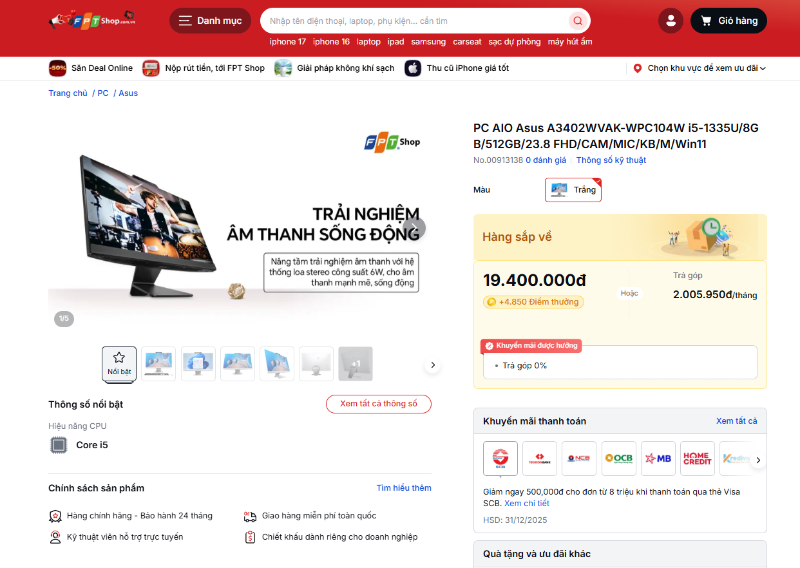Click the Hàng chính hãng warranty icon
Image resolution: width=800 pixels, height=568 pixels.
click(x=55, y=516)
